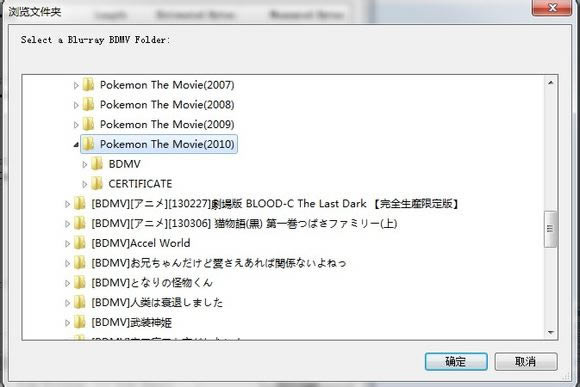This screenshot has height=387, width=580.
Task: Expand [BDMV]となりの怪物くん folder
Action: click(67, 283)
